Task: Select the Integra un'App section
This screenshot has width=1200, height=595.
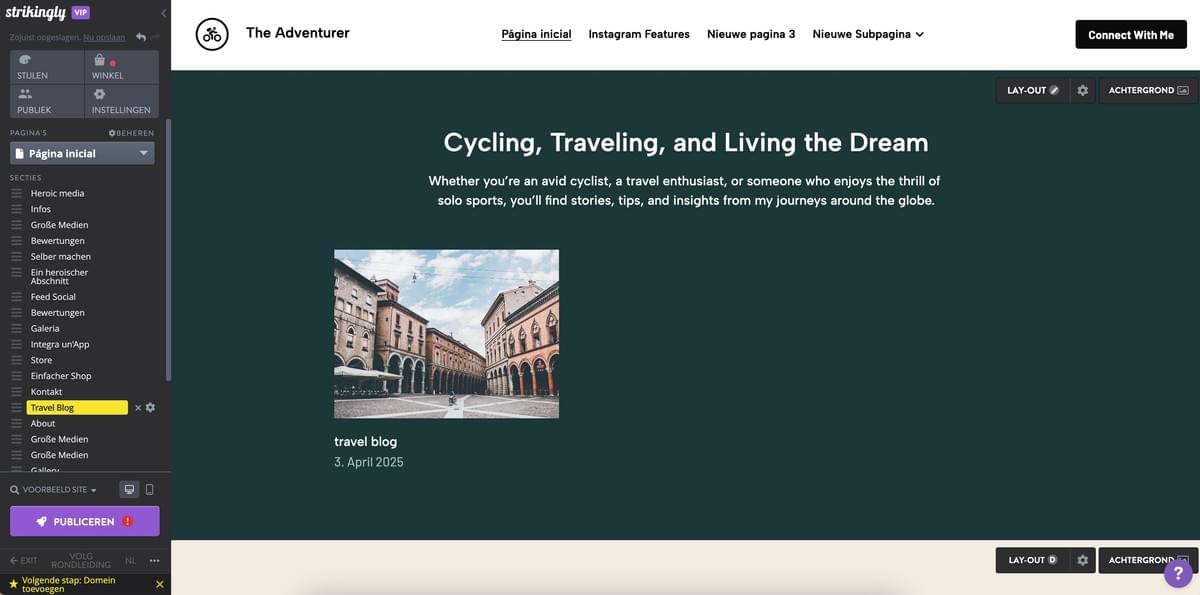Action: pyautogui.click(x=60, y=344)
